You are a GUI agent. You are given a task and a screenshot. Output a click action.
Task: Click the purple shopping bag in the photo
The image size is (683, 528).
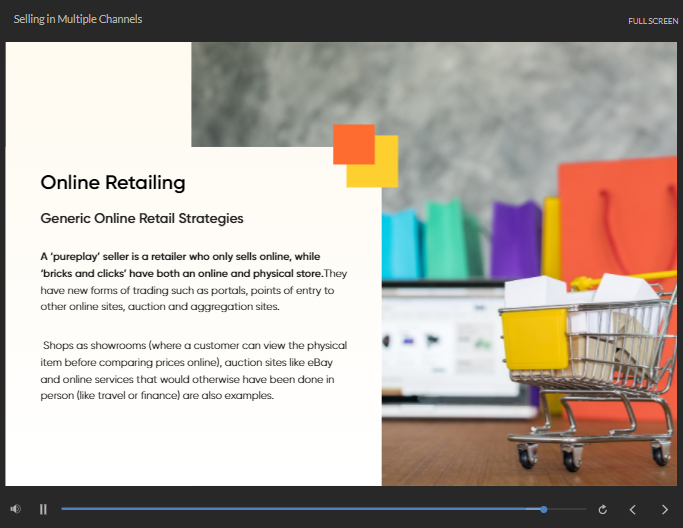click(515, 240)
